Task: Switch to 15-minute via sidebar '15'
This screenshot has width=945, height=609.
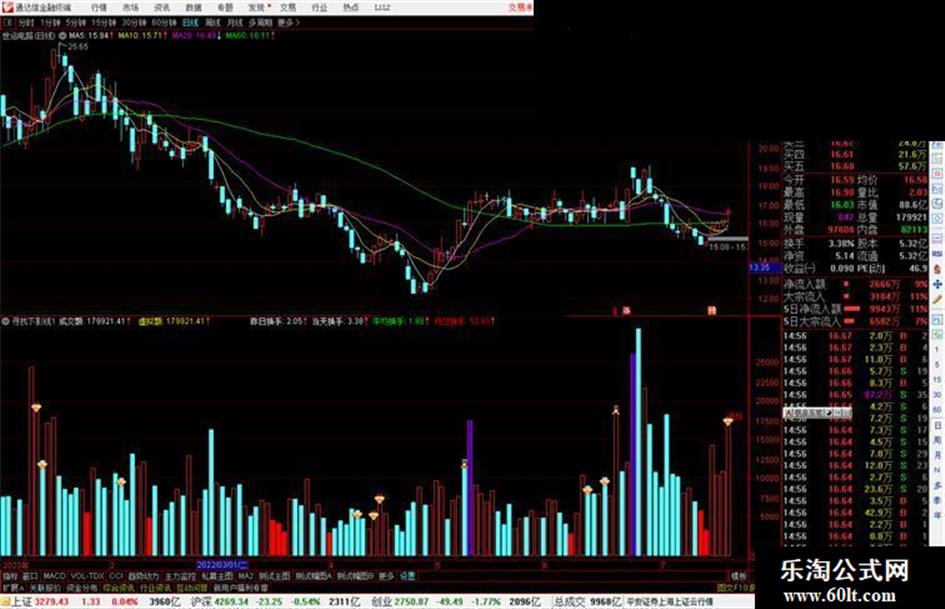Action: pyautogui.click(x=937, y=380)
